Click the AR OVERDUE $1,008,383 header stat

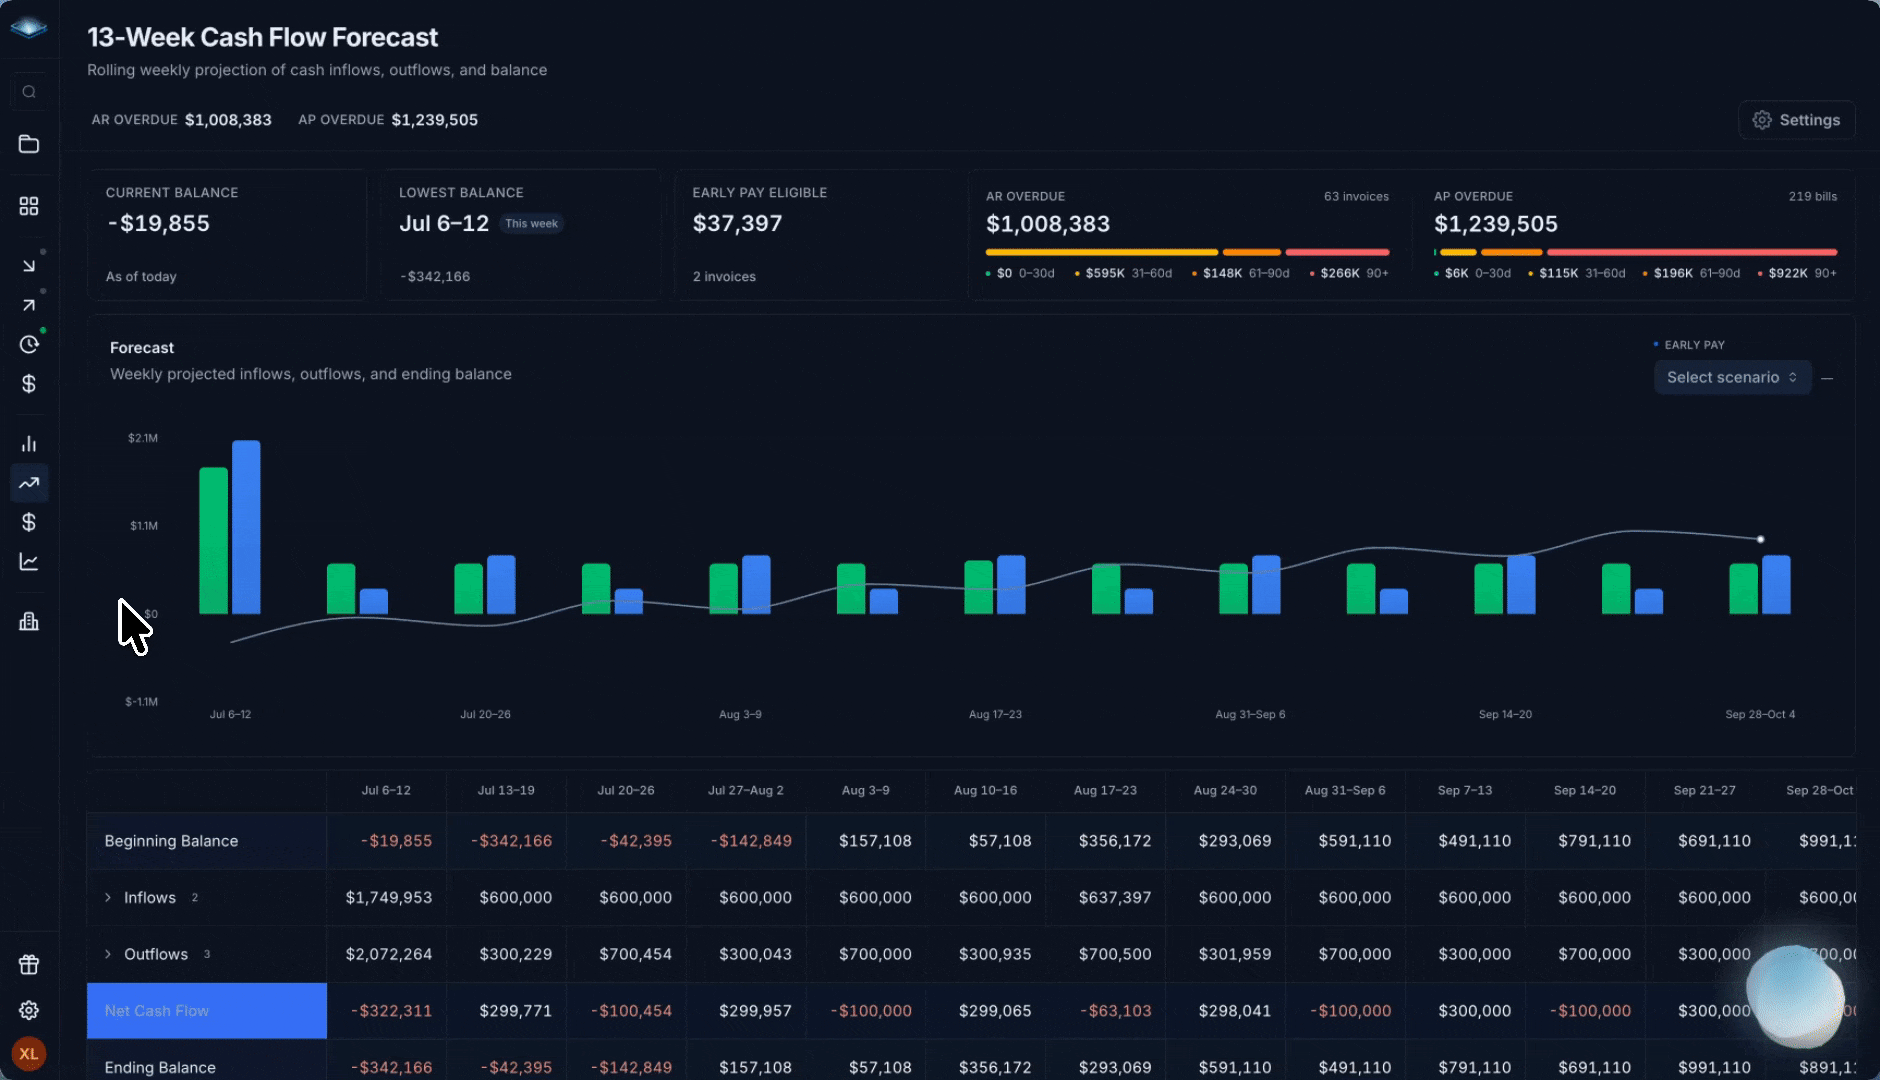point(181,120)
